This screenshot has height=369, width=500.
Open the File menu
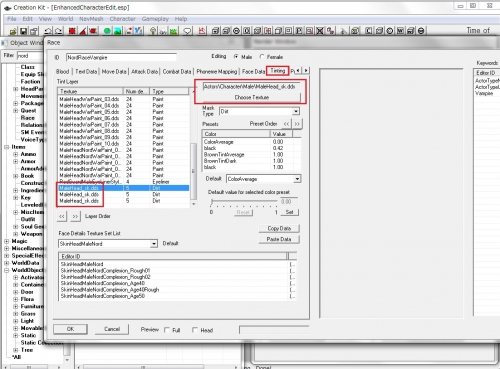pos(12,19)
